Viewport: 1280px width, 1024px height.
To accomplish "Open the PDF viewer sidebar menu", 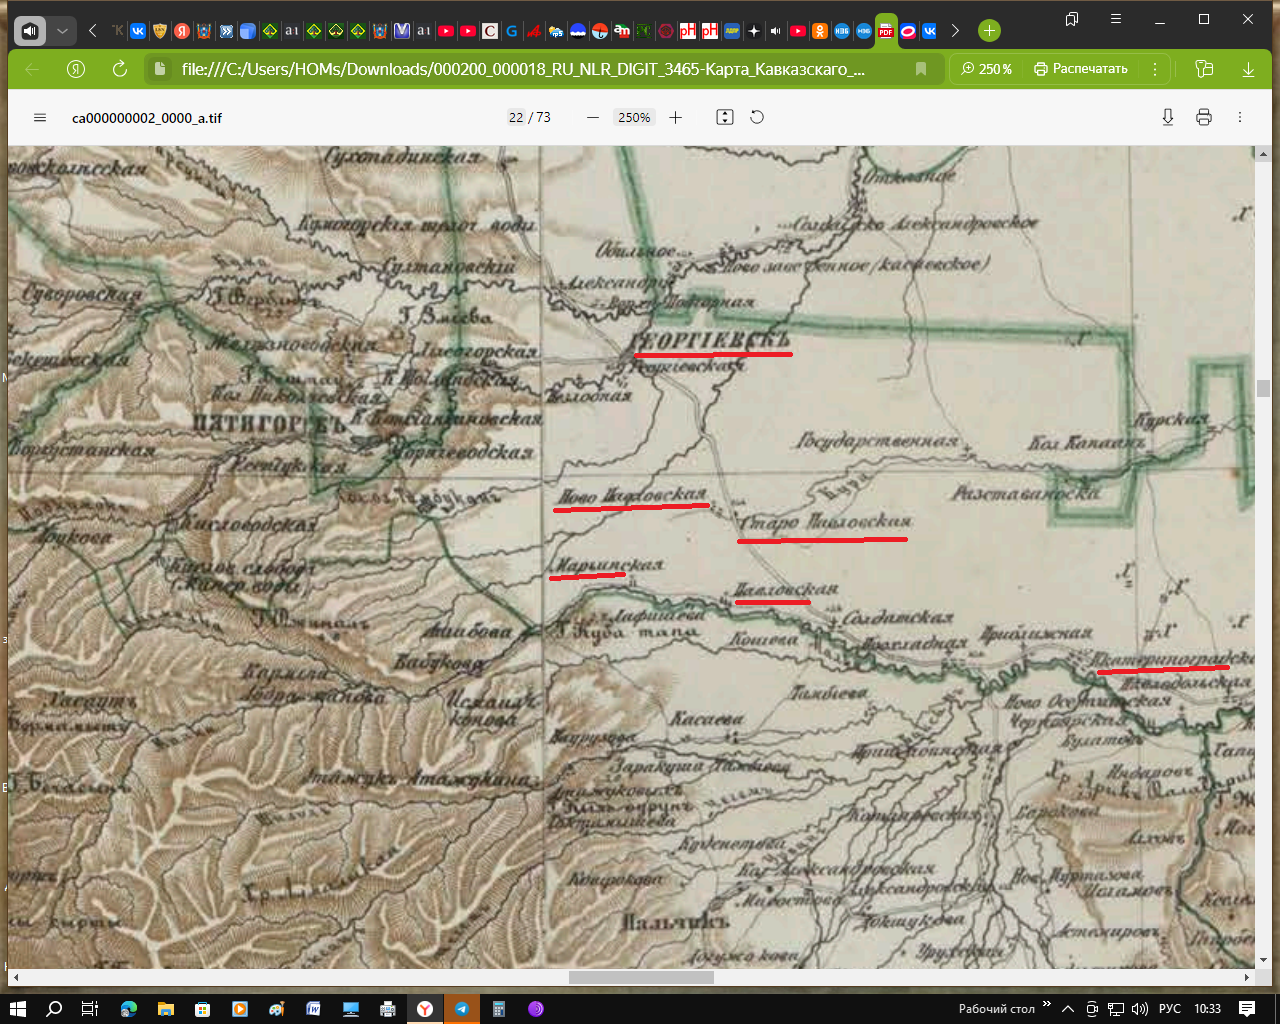I will [x=40, y=118].
